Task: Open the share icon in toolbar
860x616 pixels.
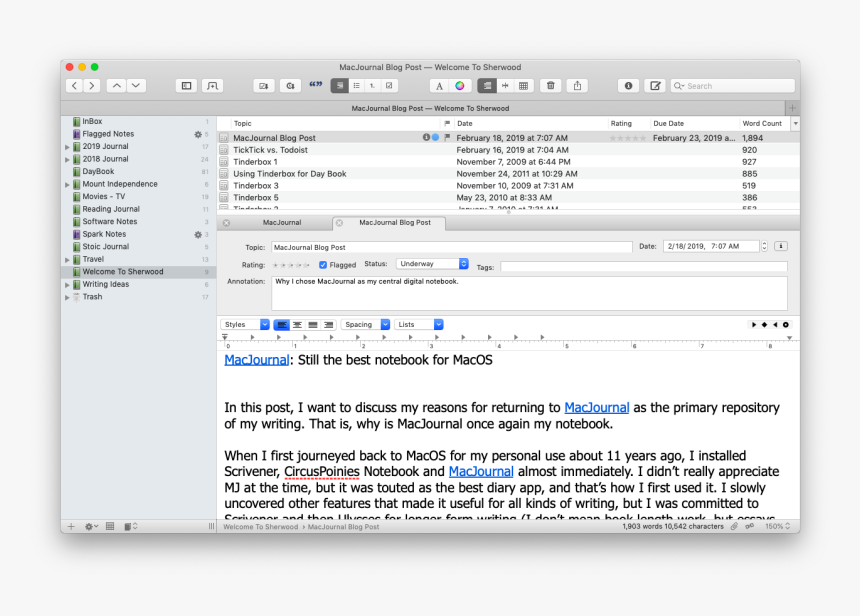Action: 577,86
